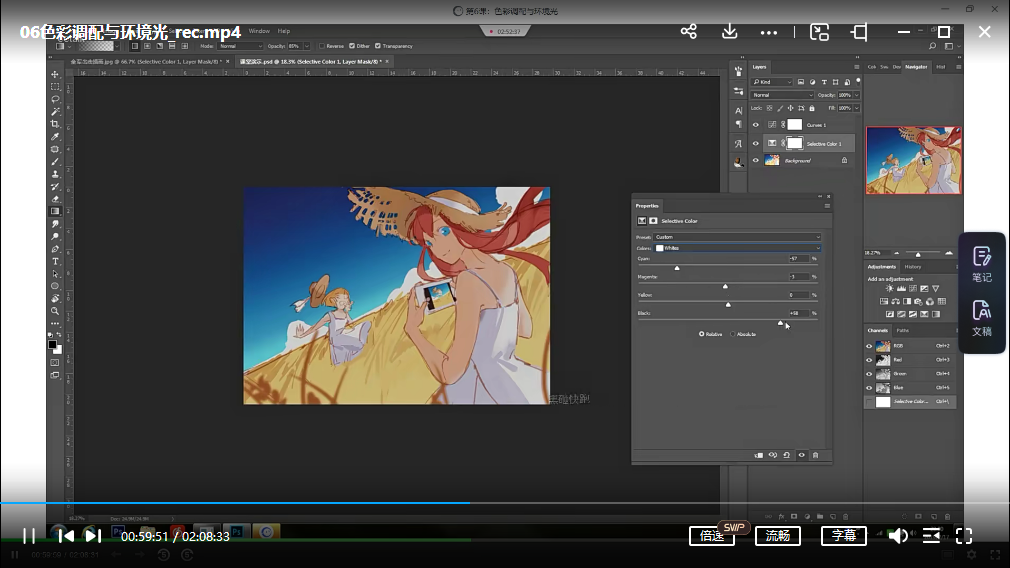This screenshot has height=568, width=1010.
Task: Uncheck the Transparency checkbox
Action: click(377, 46)
